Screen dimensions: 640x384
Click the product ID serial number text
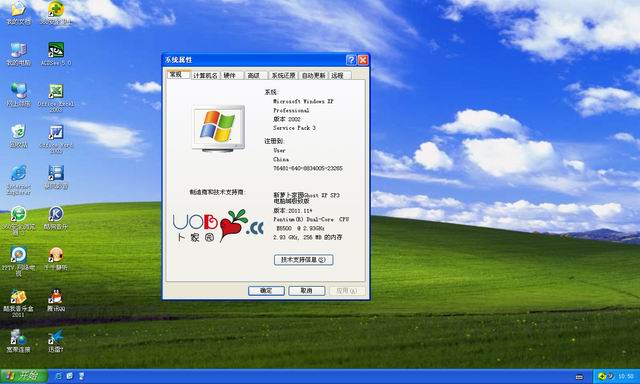[x=308, y=168]
